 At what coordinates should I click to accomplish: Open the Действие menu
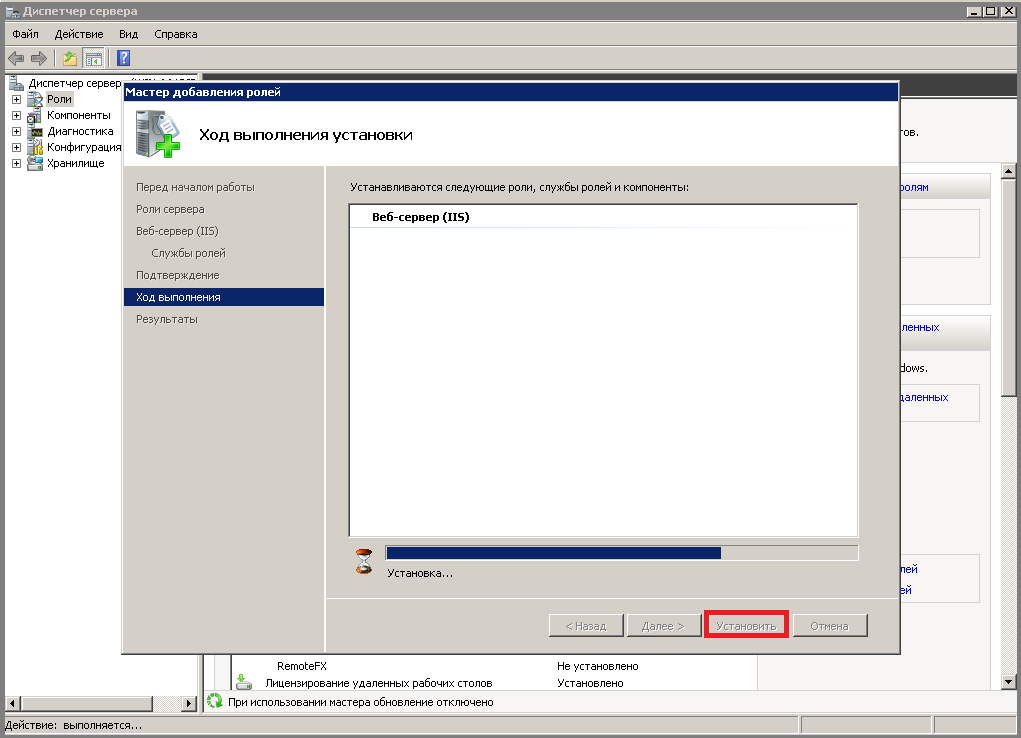point(79,34)
